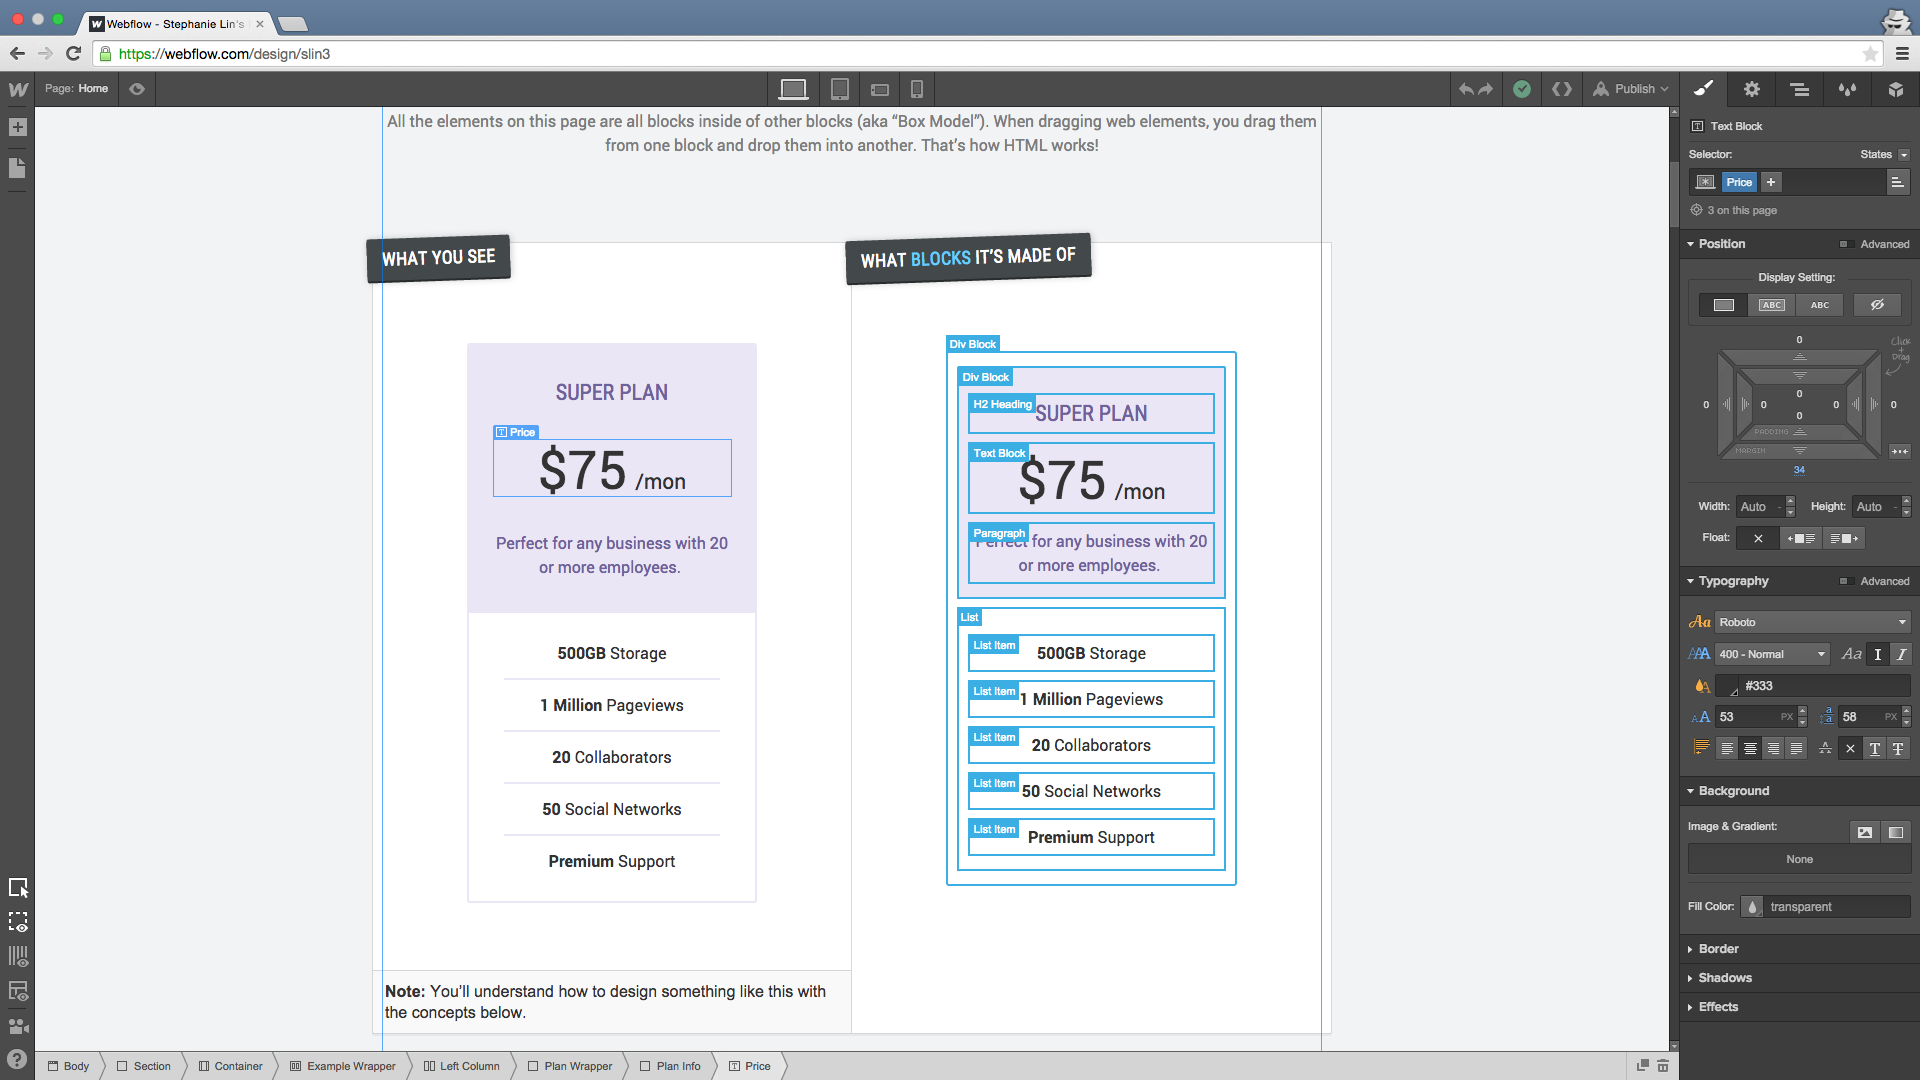1920x1080 pixels.
Task: Align text left
Action: pyautogui.click(x=1727, y=749)
